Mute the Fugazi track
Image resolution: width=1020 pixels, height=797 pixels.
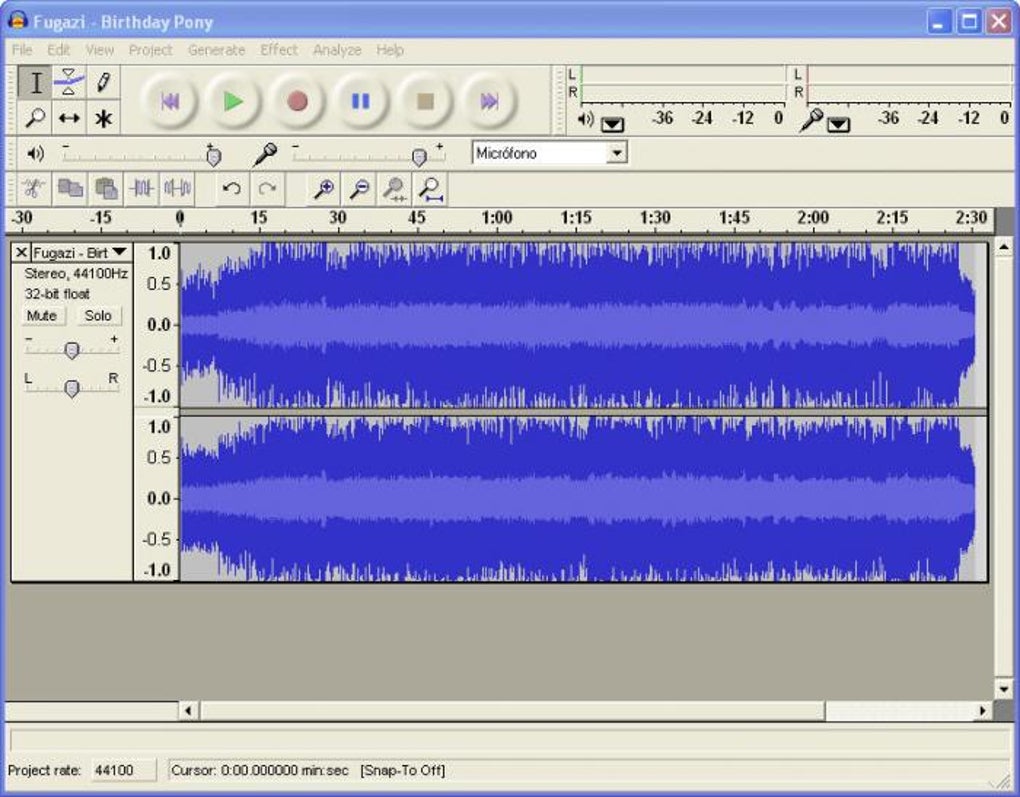click(42, 316)
